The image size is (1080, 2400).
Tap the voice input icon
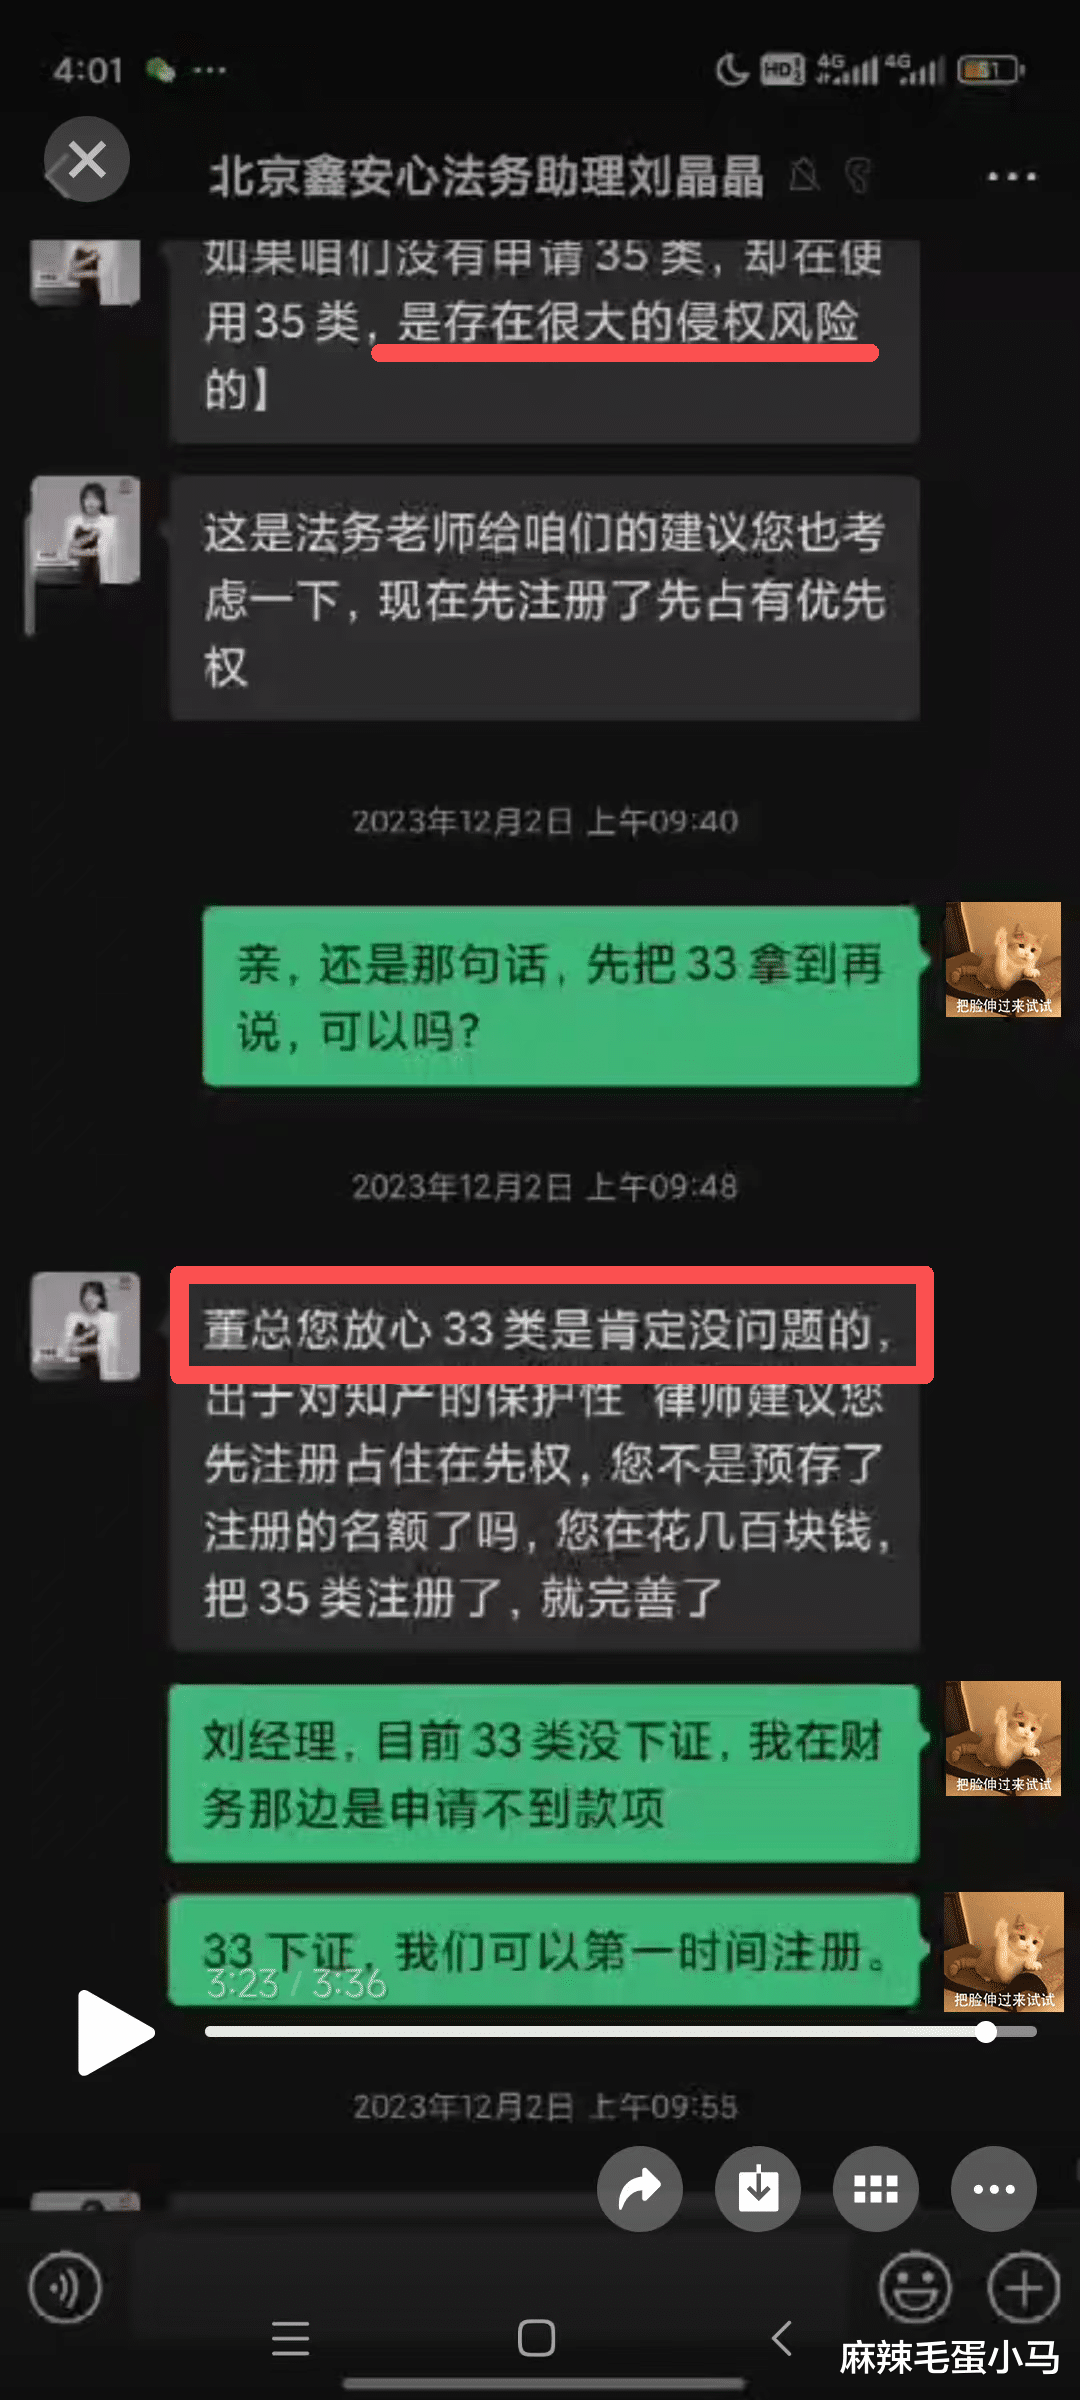65,2287
